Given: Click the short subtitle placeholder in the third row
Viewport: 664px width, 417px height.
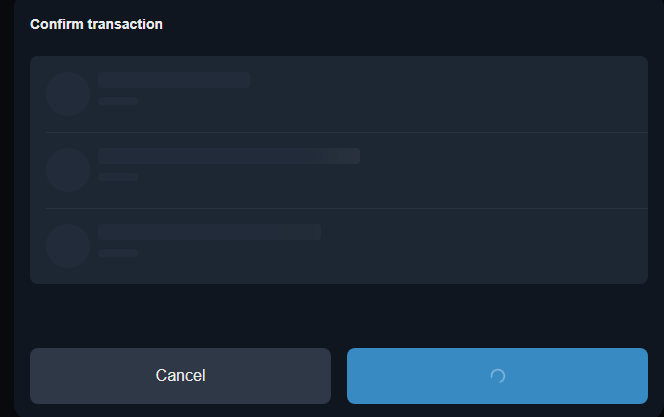Looking at the screenshot, I should [x=118, y=253].
